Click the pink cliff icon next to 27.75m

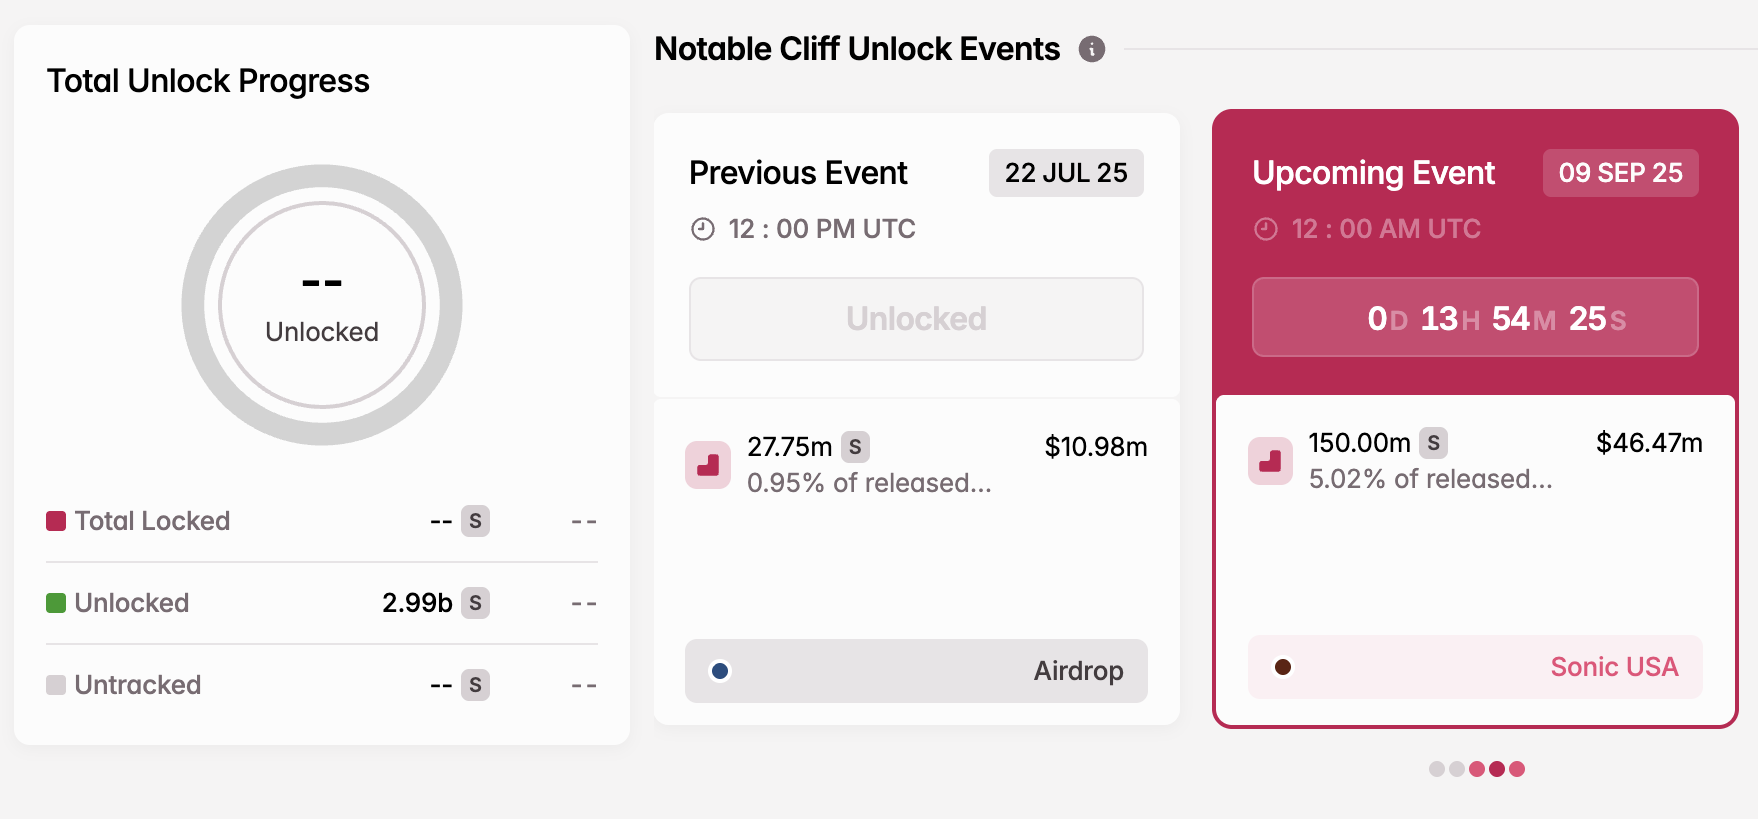point(708,465)
